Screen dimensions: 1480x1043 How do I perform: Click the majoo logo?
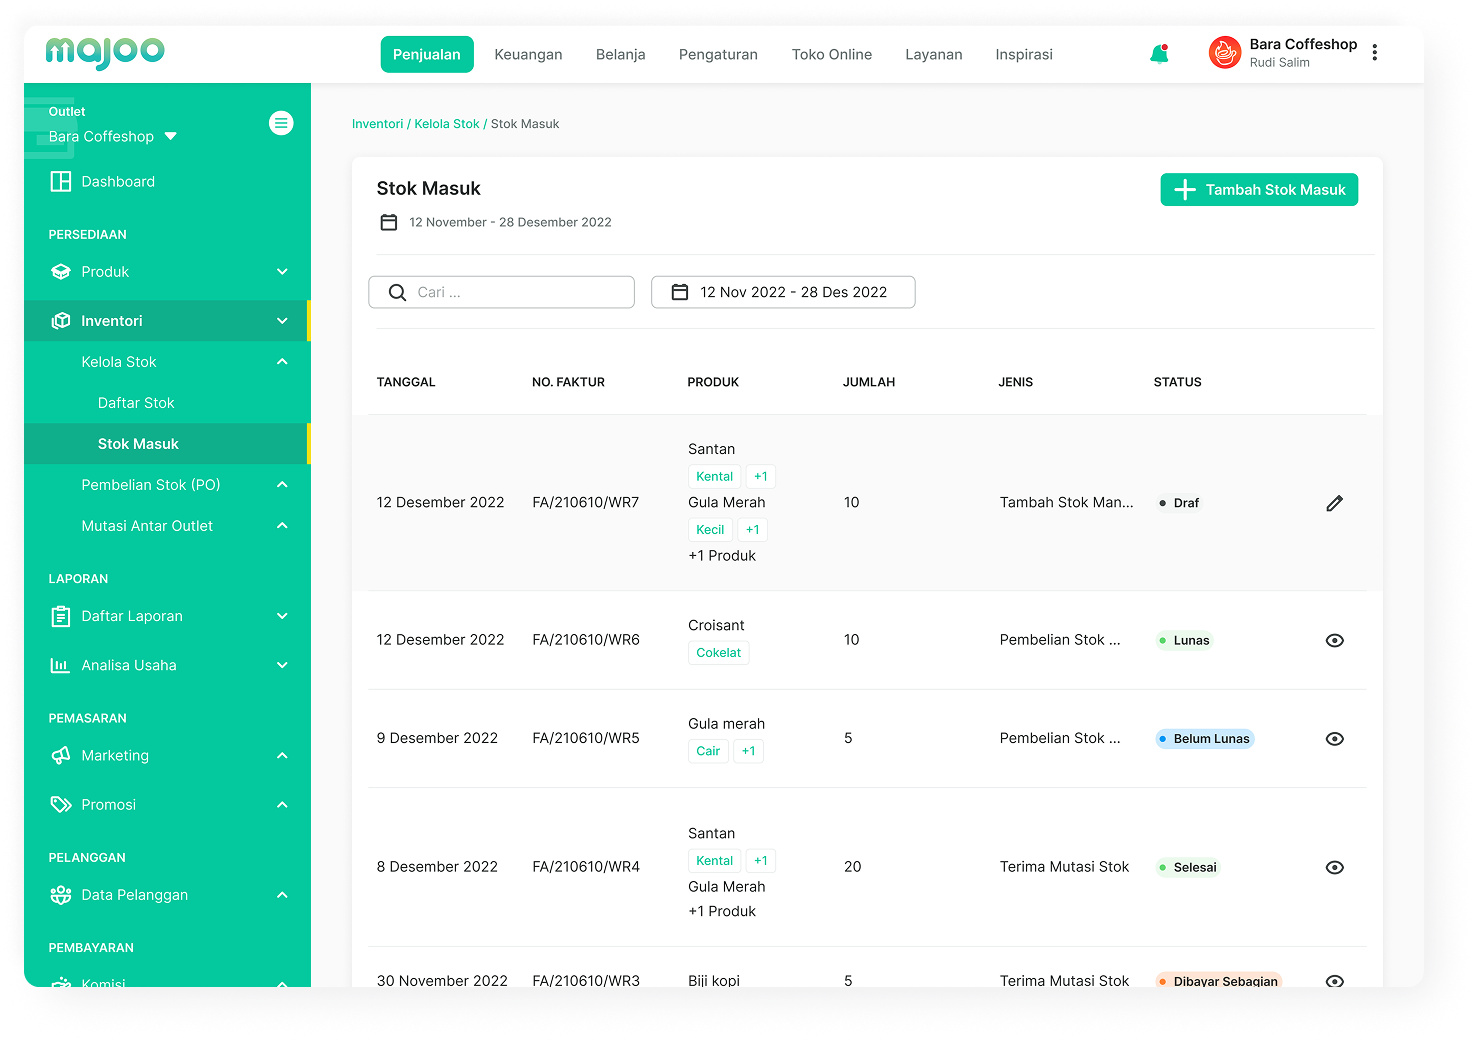tap(105, 52)
